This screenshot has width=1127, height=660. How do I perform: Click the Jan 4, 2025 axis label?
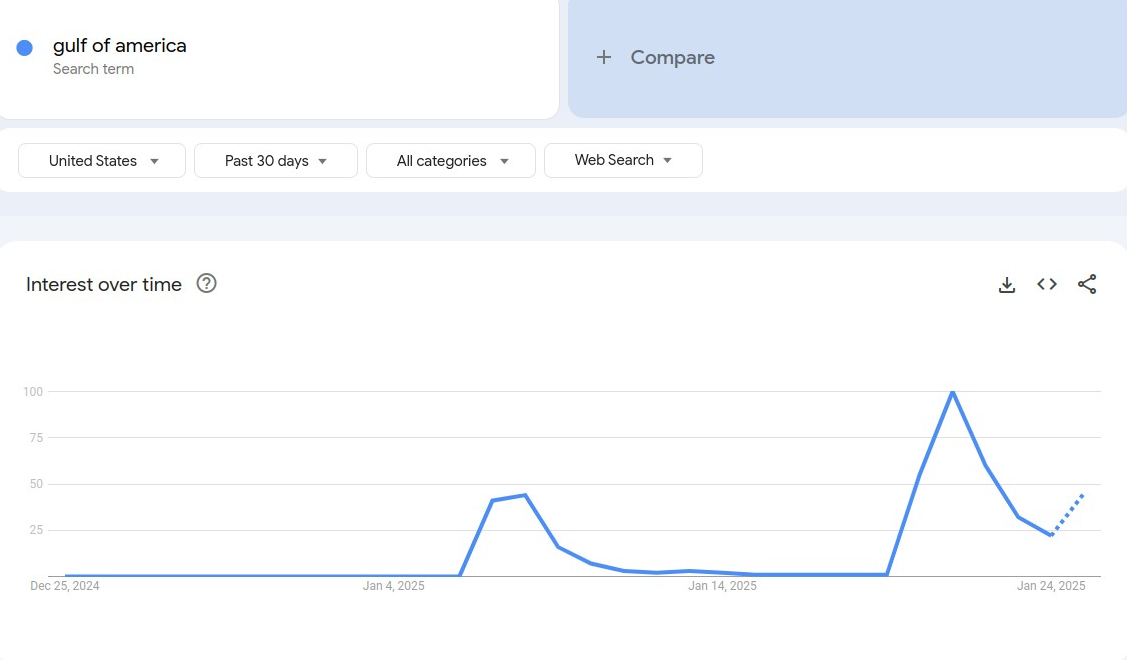coord(393,586)
